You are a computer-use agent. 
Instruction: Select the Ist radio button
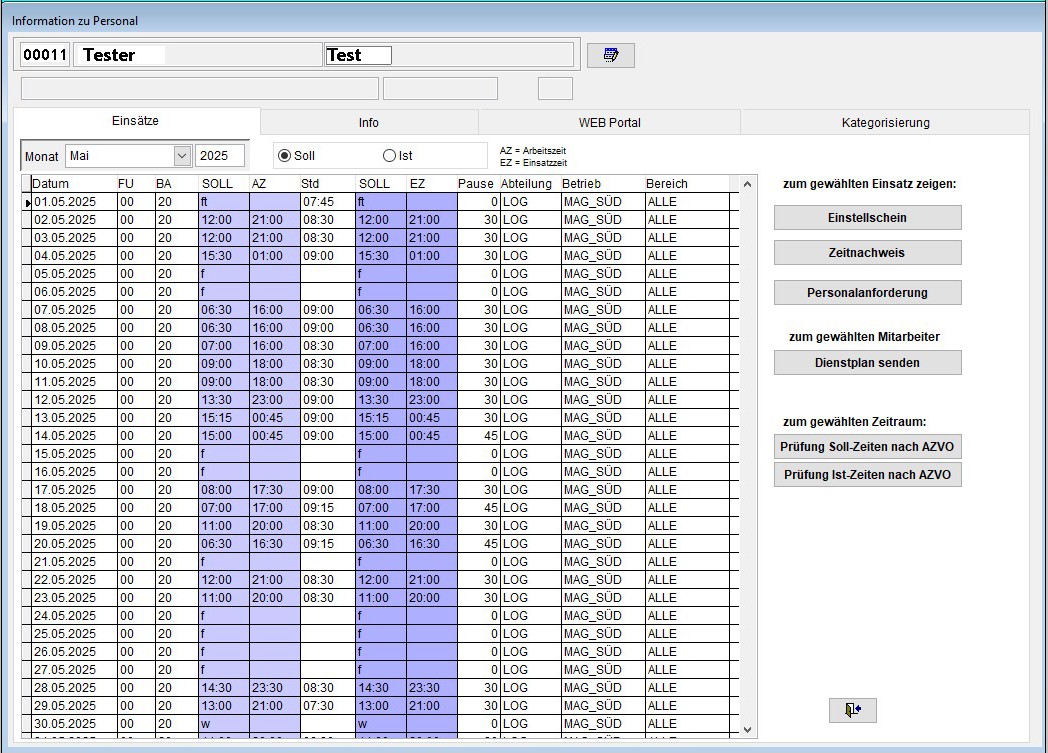[x=389, y=156]
